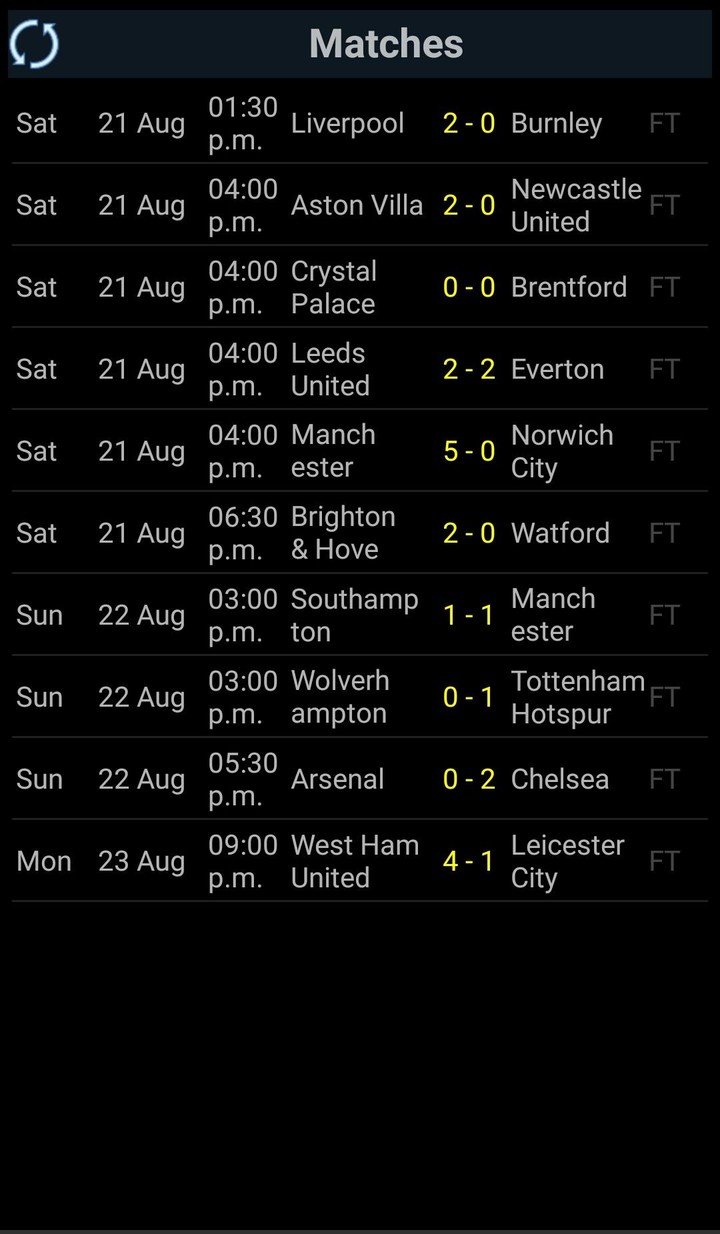Tap the 4 - 1 West Ham score

[x=469, y=861]
